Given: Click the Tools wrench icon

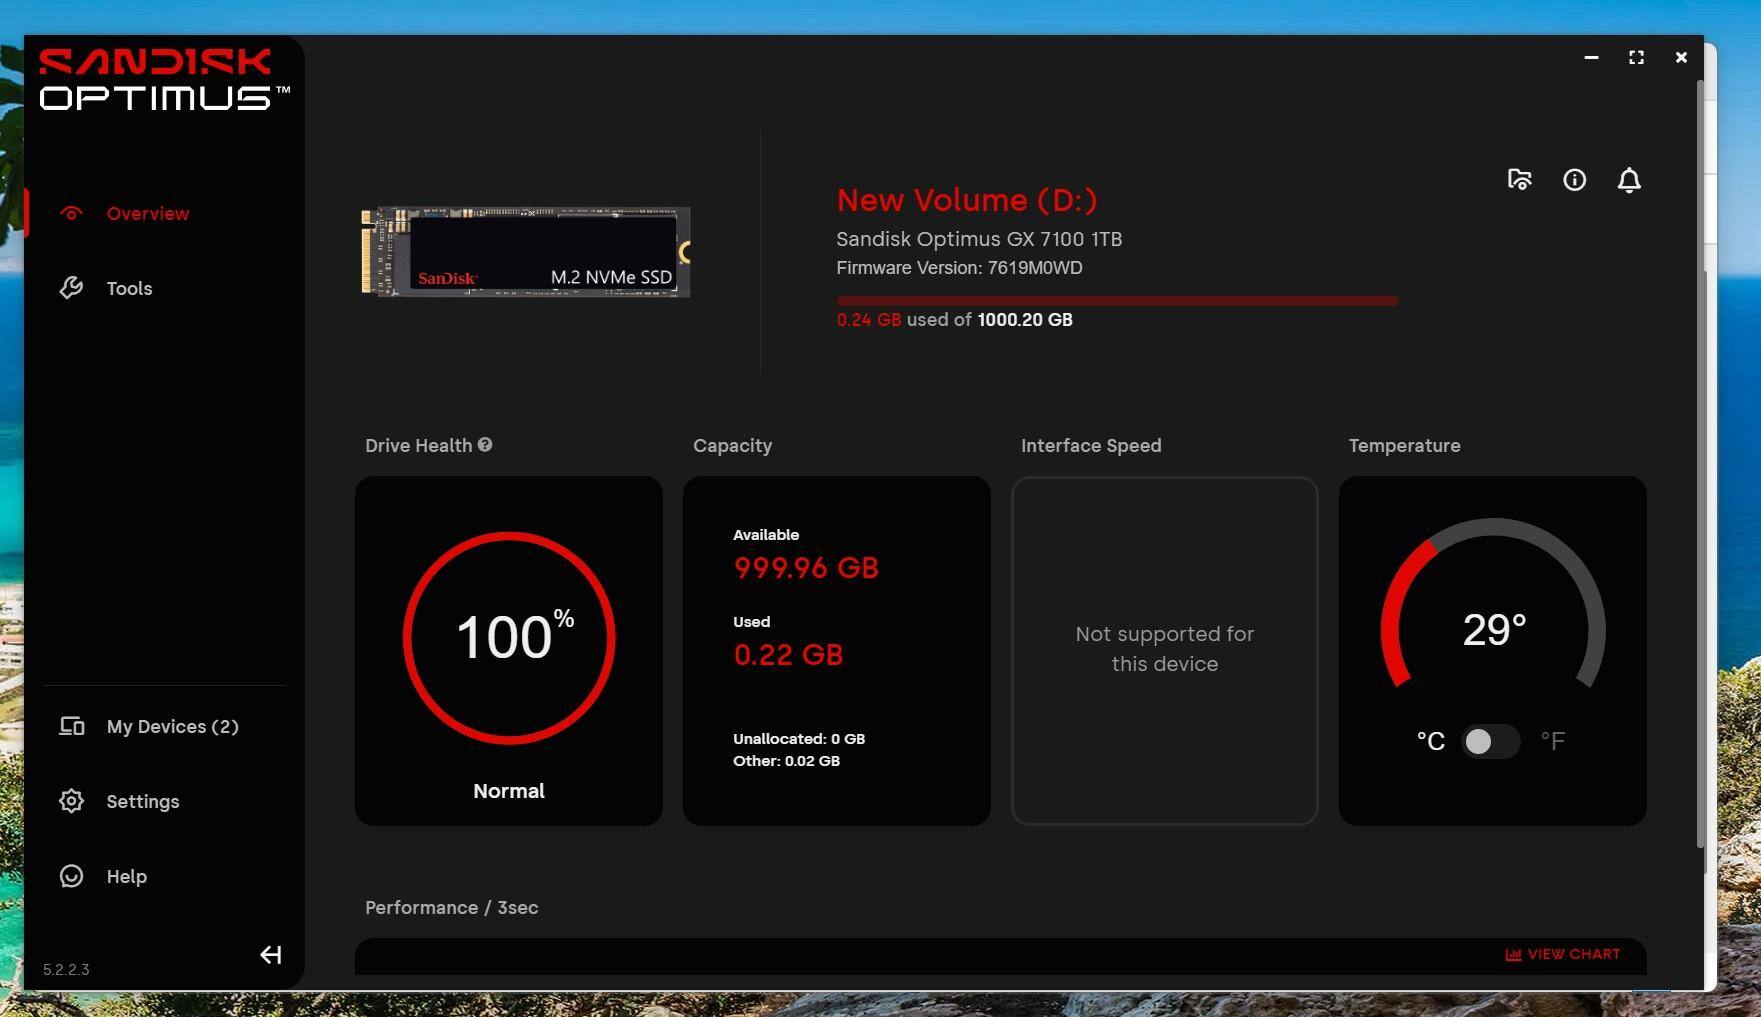Looking at the screenshot, I should [71, 288].
